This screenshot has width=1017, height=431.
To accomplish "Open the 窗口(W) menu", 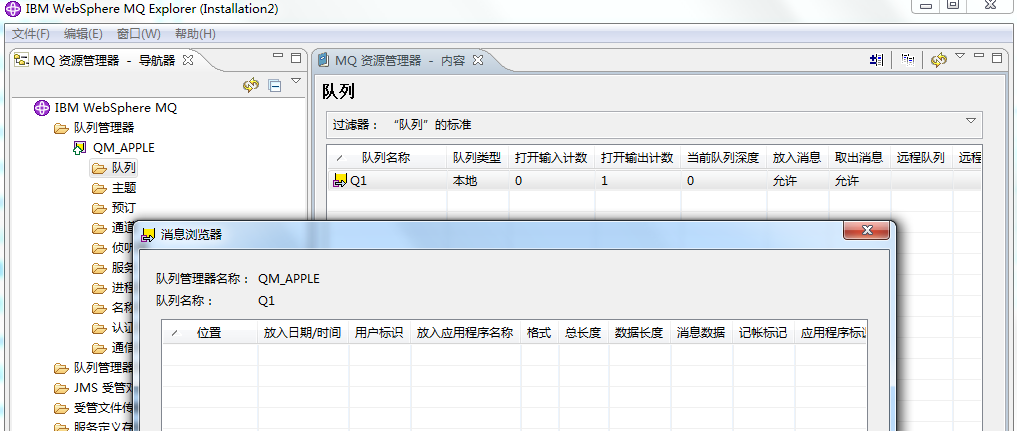I will point(138,34).
